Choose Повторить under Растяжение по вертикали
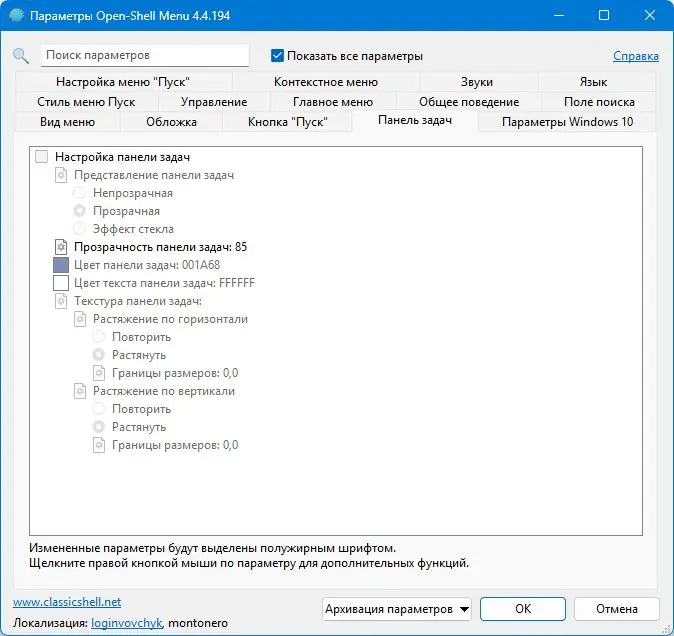674x636 pixels. (x=98, y=409)
